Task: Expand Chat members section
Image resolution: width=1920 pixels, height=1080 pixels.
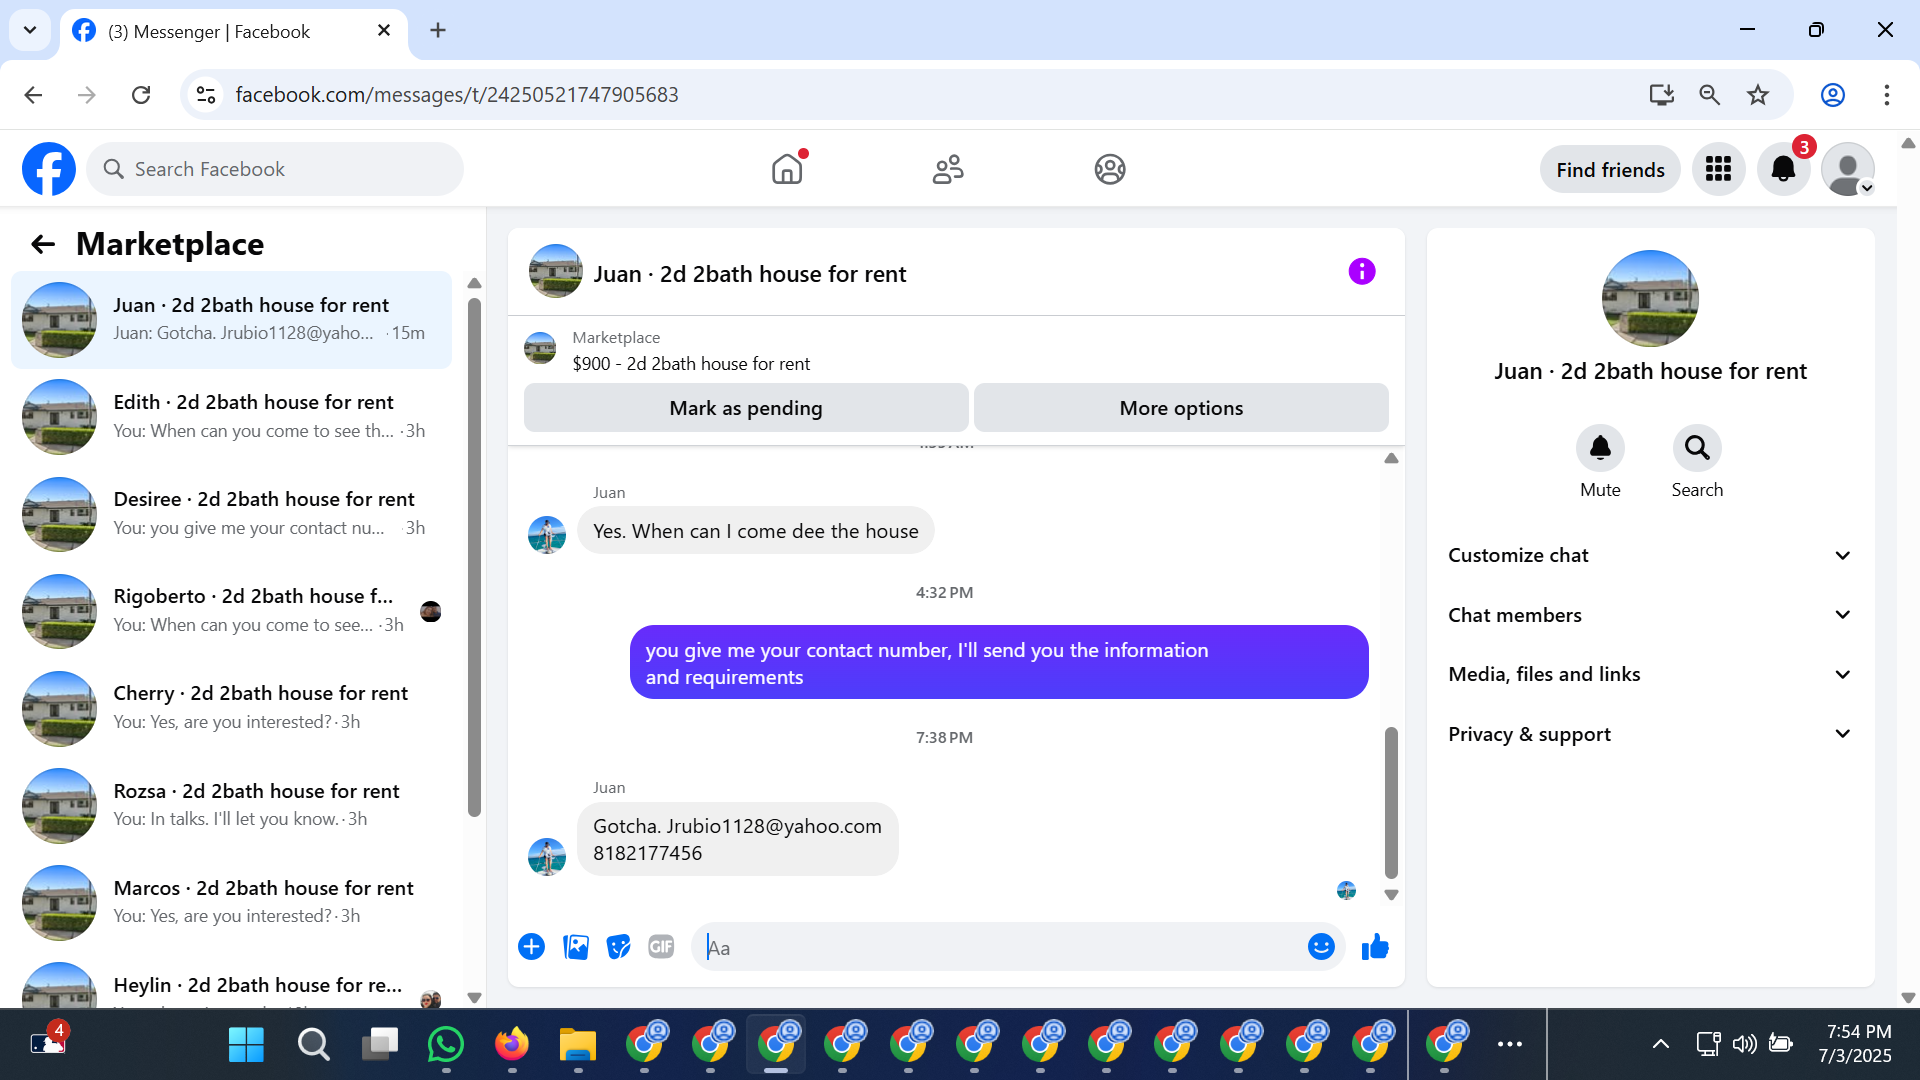Action: [1650, 615]
